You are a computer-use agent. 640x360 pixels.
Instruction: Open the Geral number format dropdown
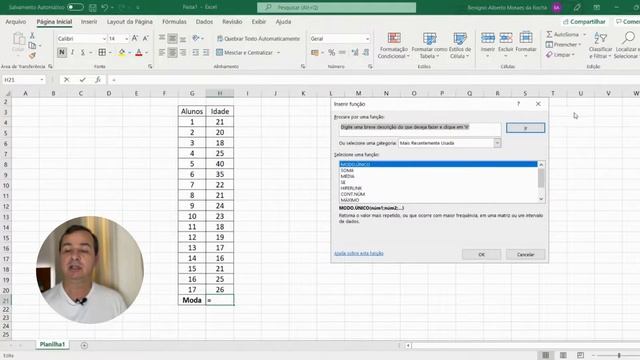pos(367,39)
